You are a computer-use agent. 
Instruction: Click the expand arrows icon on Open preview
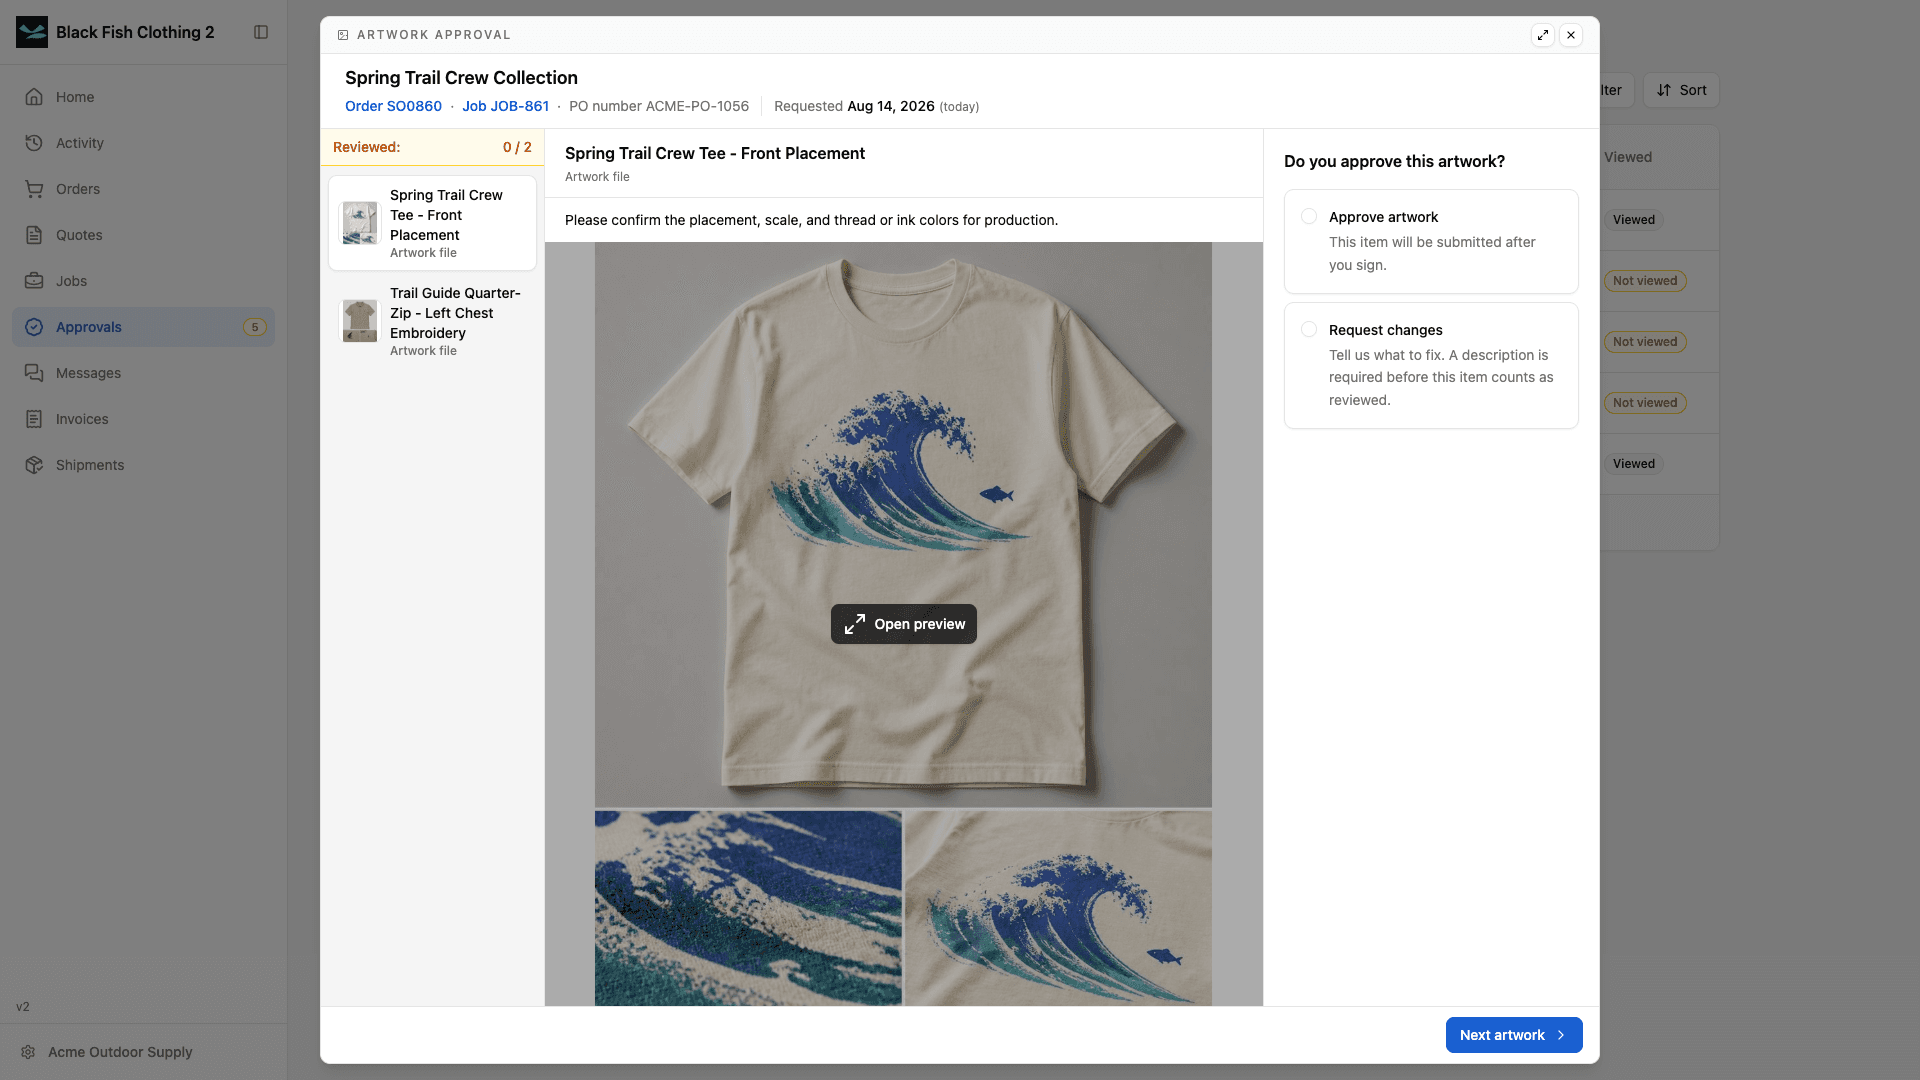click(855, 624)
